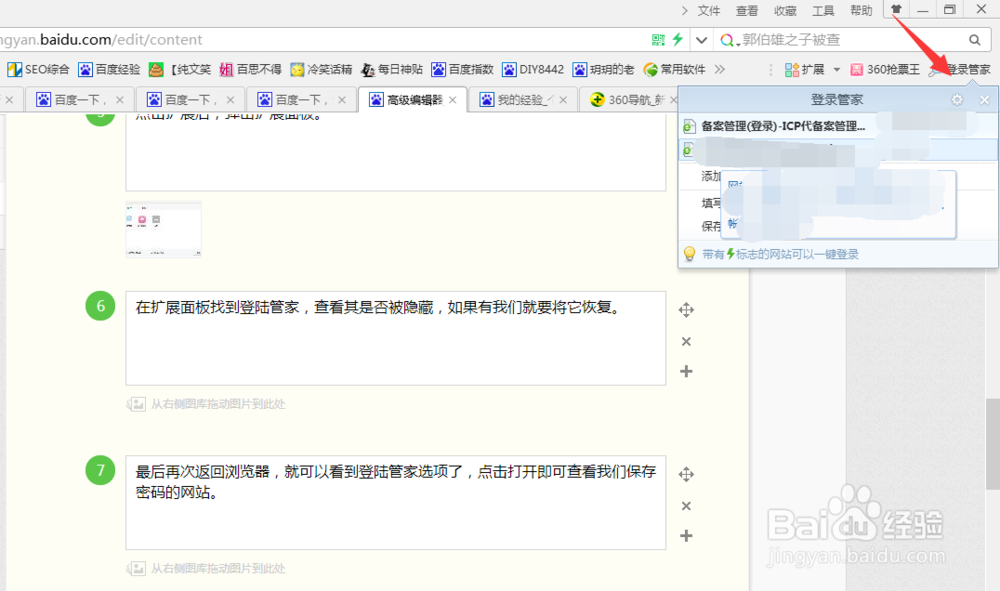This screenshot has height=591, width=1000.
Task: Click the move handle for step 7
Action: [x=686, y=474]
